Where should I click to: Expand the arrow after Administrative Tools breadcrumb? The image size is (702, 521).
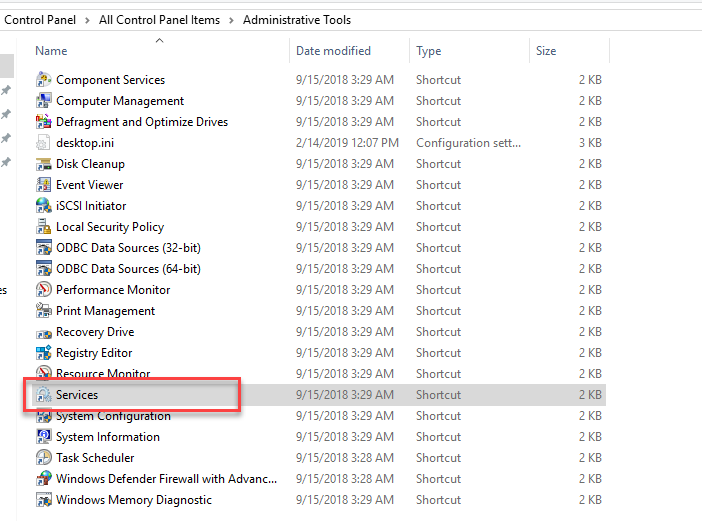[360, 20]
